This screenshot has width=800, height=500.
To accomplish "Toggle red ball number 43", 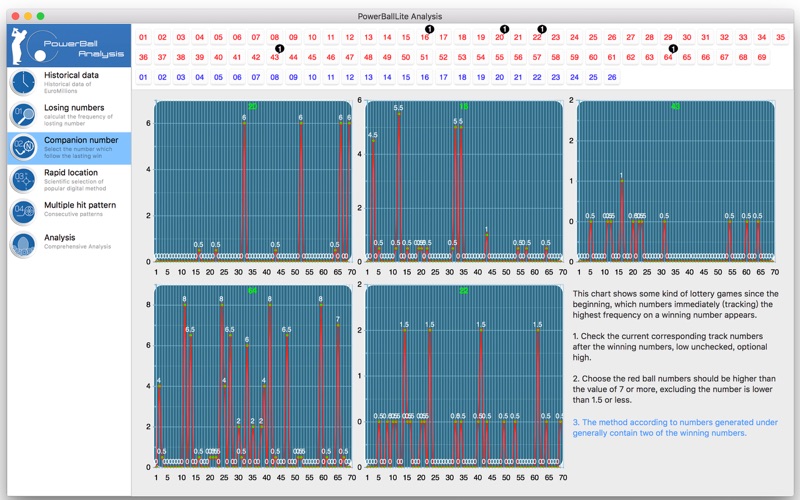I will click(x=274, y=57).
